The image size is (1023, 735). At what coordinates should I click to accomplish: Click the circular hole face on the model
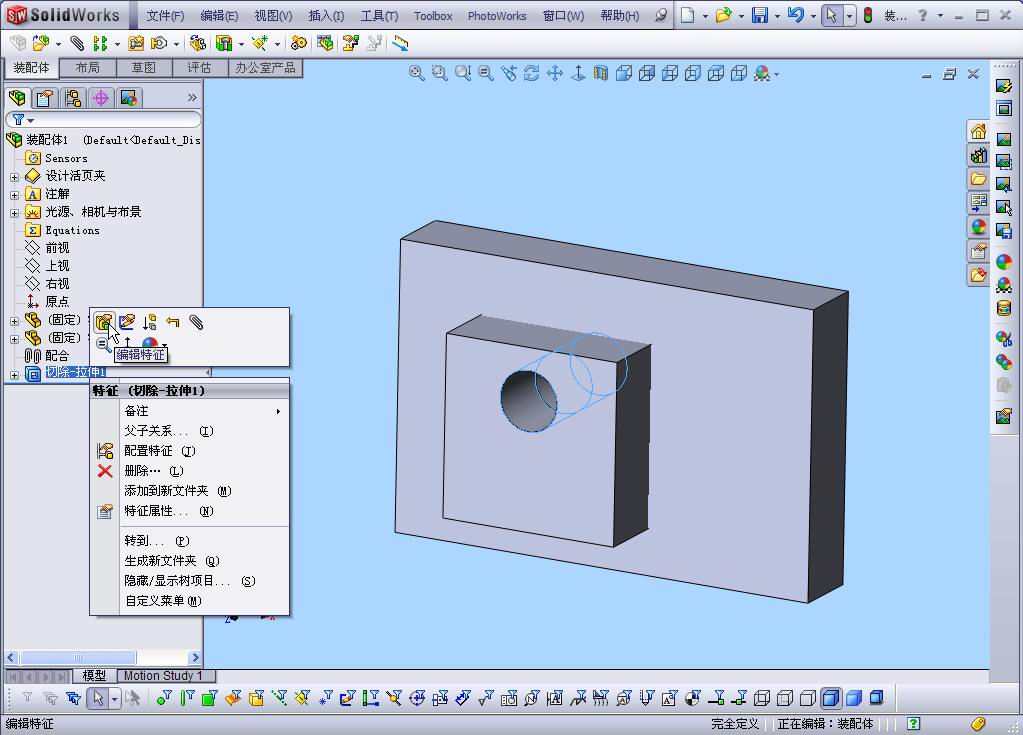pyautogui.click(x=527, y=404)
